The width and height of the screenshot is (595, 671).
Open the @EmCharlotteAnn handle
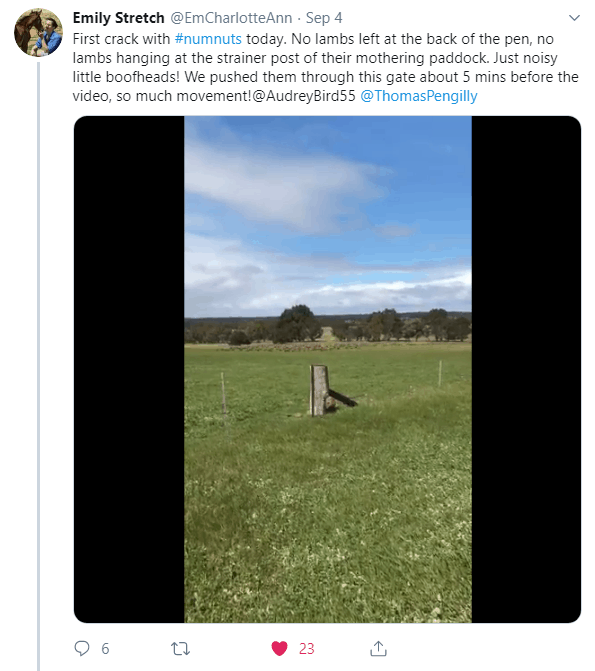click(x=231, y=18)
